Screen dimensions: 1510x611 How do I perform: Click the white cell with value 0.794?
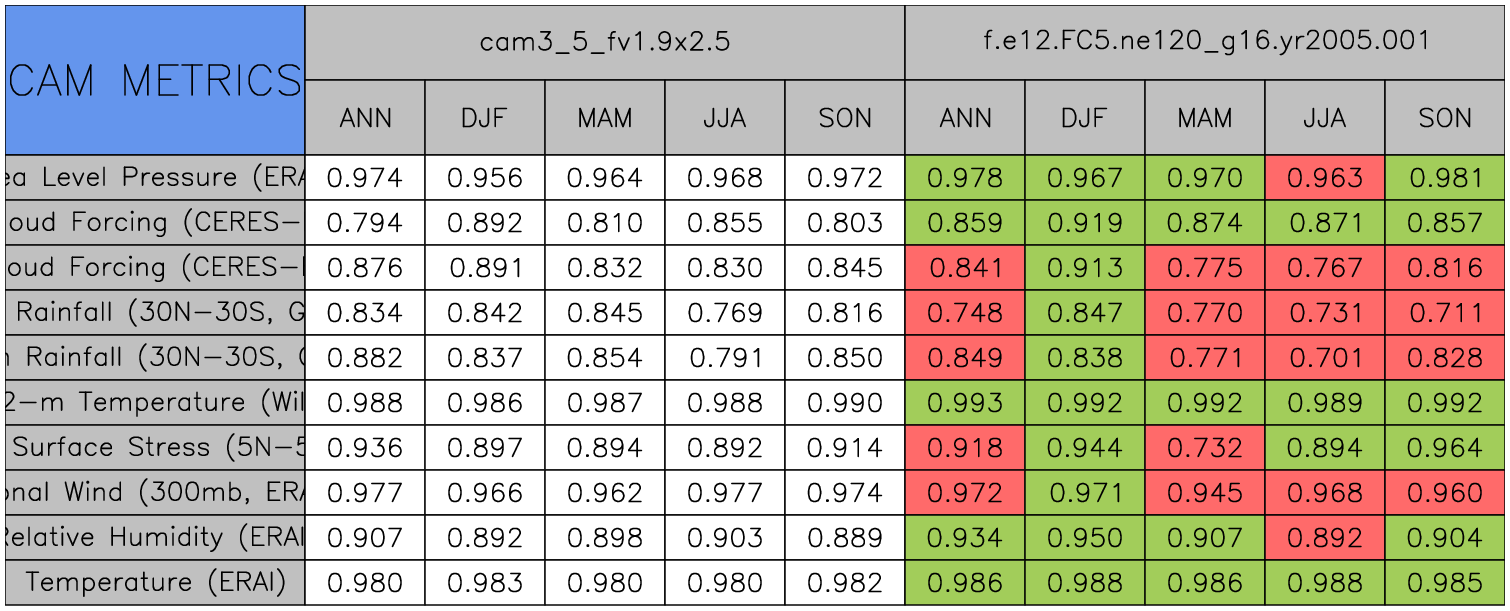coord(365,223)
